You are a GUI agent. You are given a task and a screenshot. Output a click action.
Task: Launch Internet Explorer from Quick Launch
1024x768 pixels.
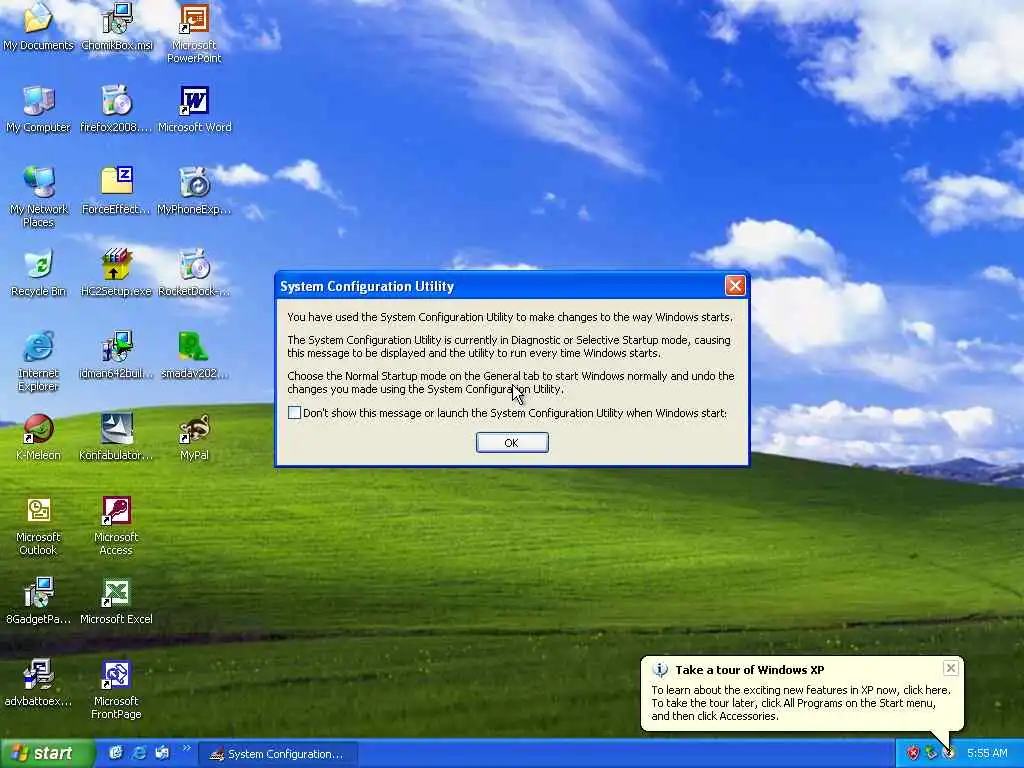139,753
